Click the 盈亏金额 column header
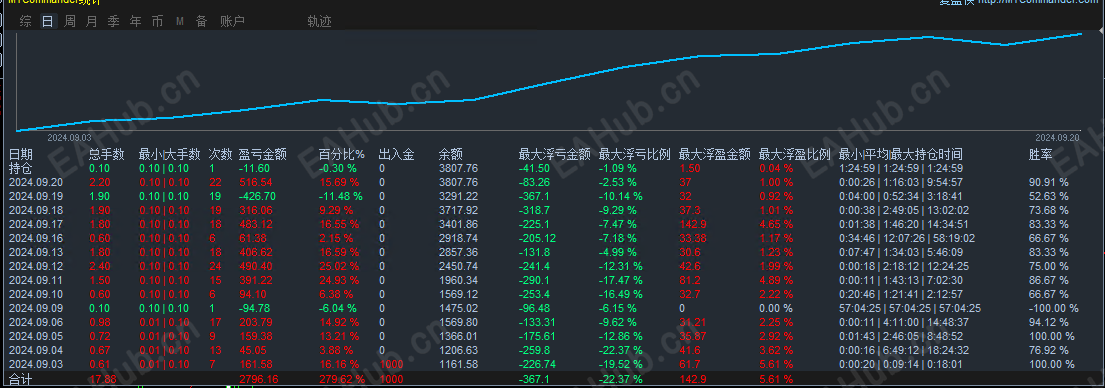Viewport: 1105px width, 388px height. point(263,154)
